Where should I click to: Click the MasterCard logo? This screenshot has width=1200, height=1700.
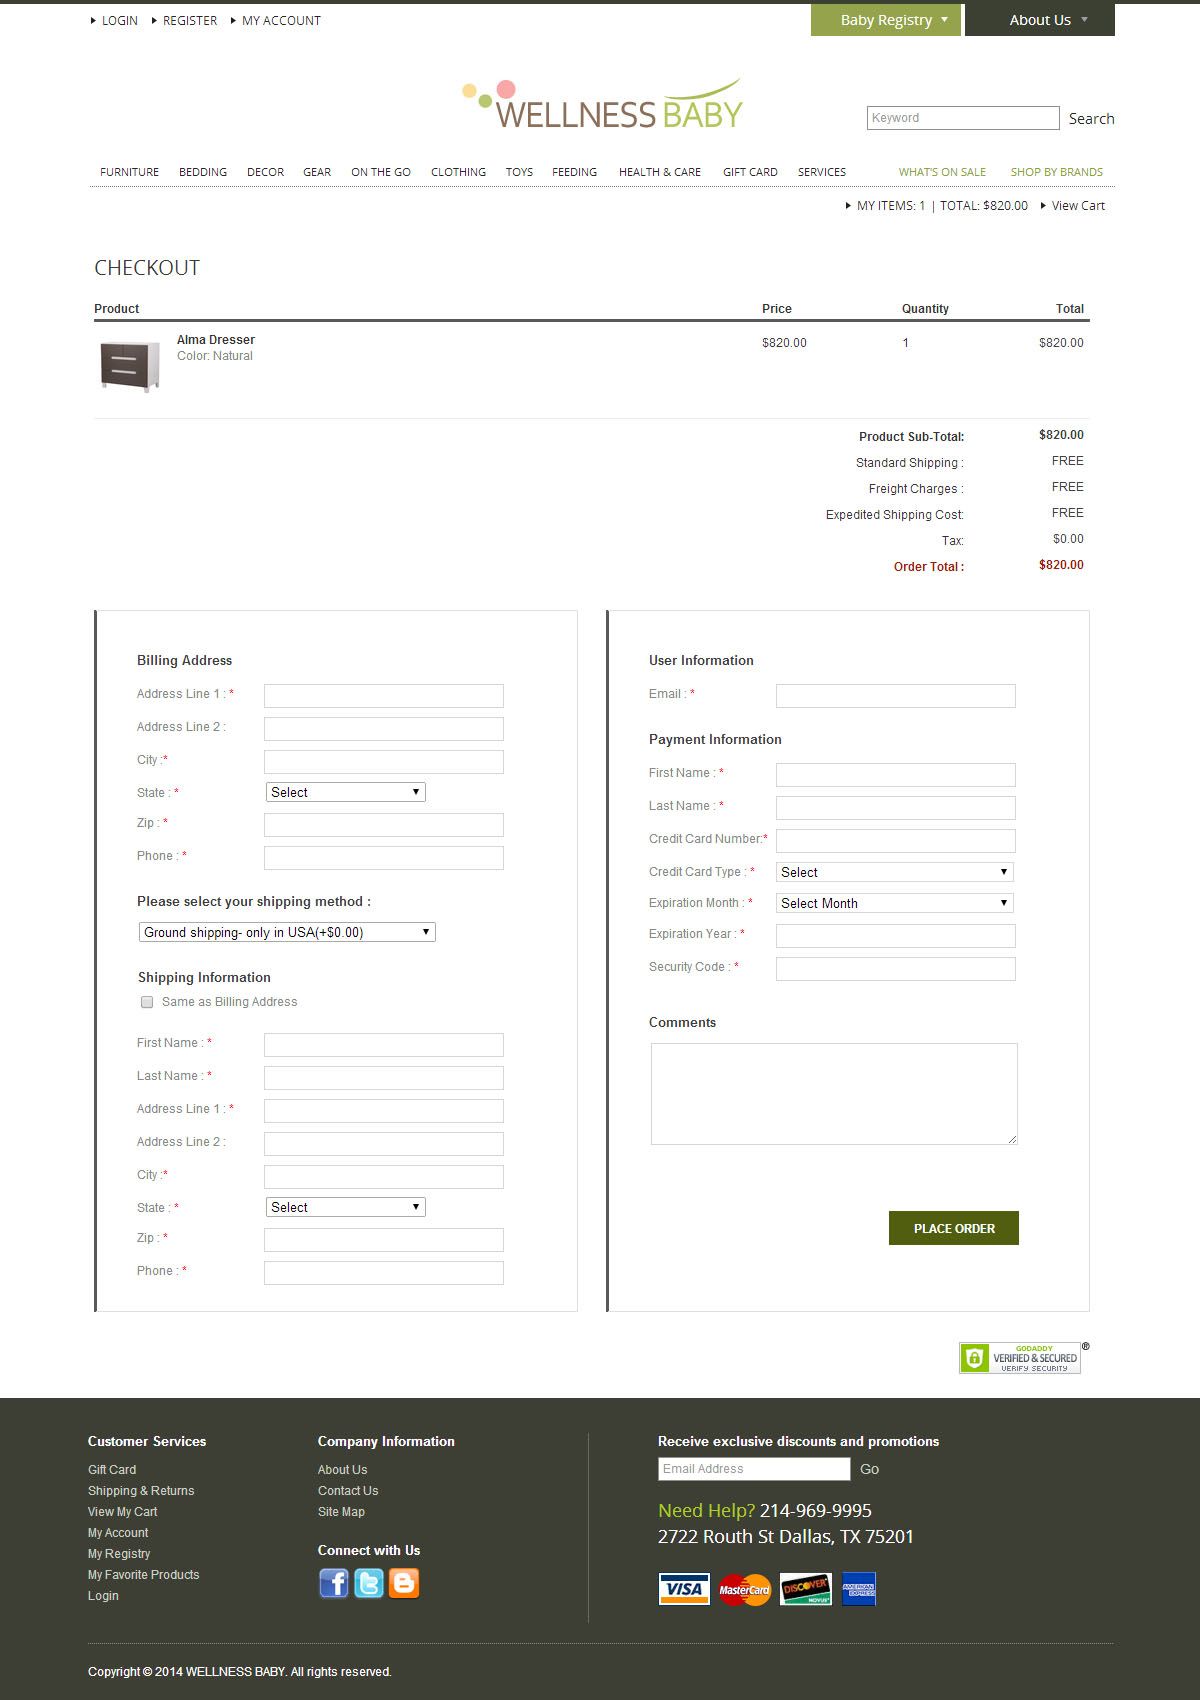745,1589
